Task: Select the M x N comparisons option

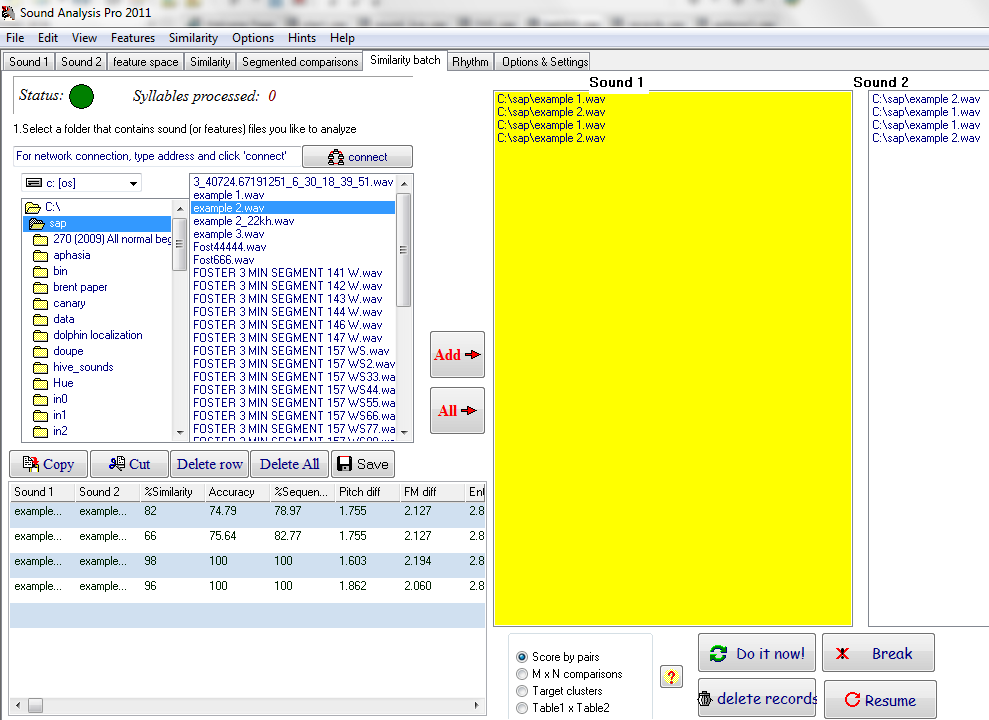Action: 522,674
